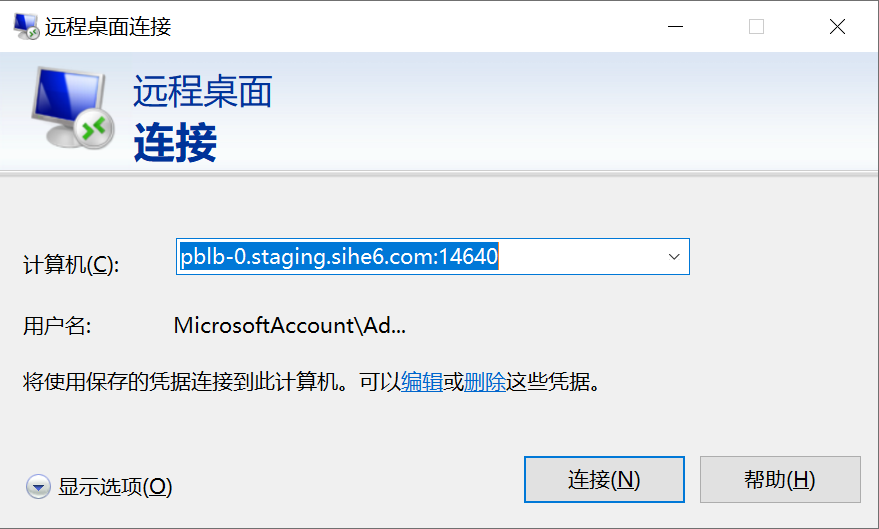Click the 用户名: label
The height and width of the screenshot is (529, 879).
pos(57,326)
